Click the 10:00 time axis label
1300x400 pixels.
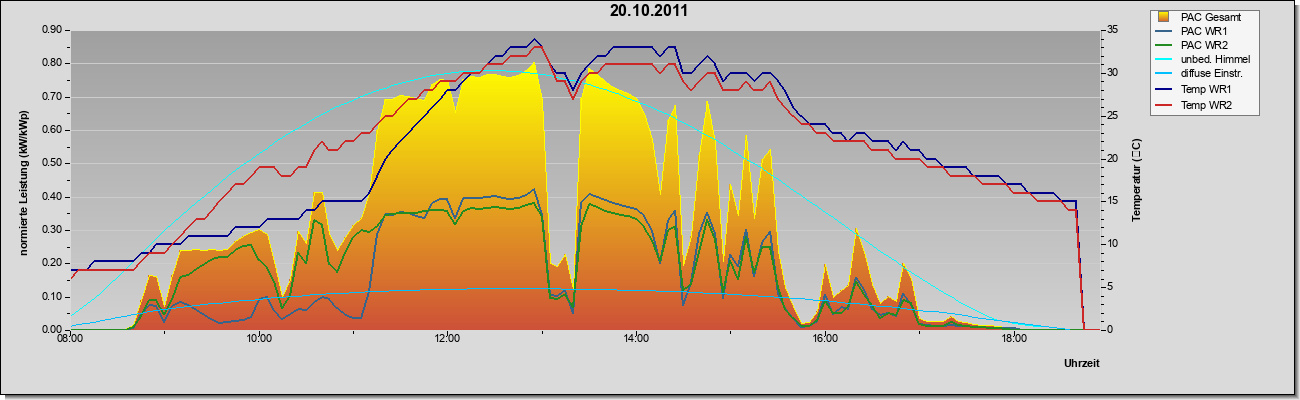click(x=259, y=339)
